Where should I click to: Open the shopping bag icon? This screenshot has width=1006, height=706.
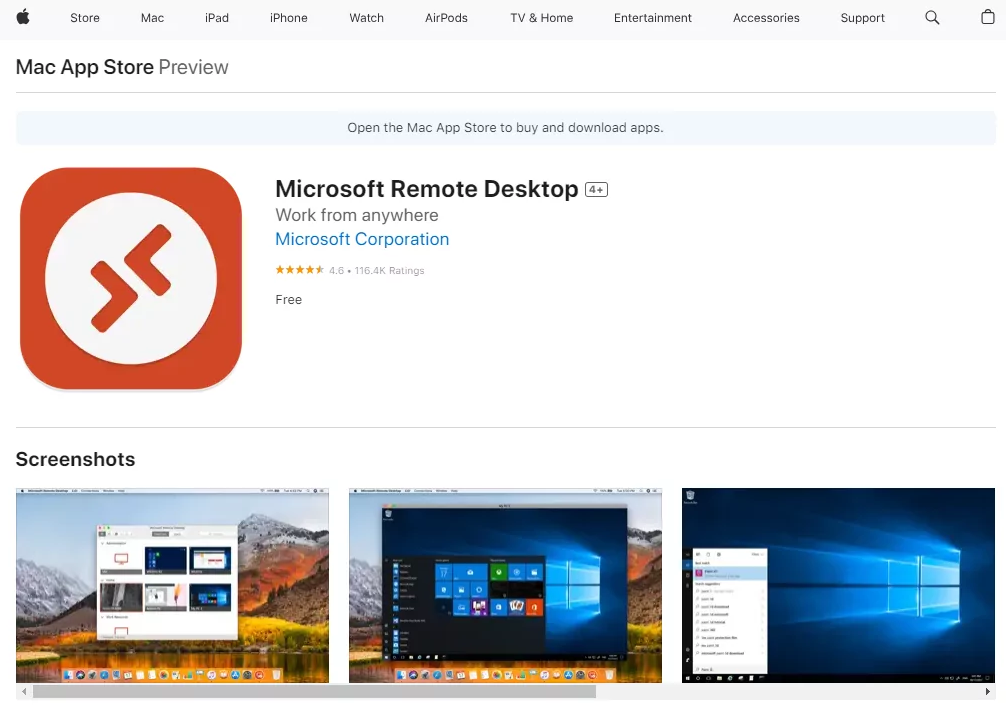987,17
